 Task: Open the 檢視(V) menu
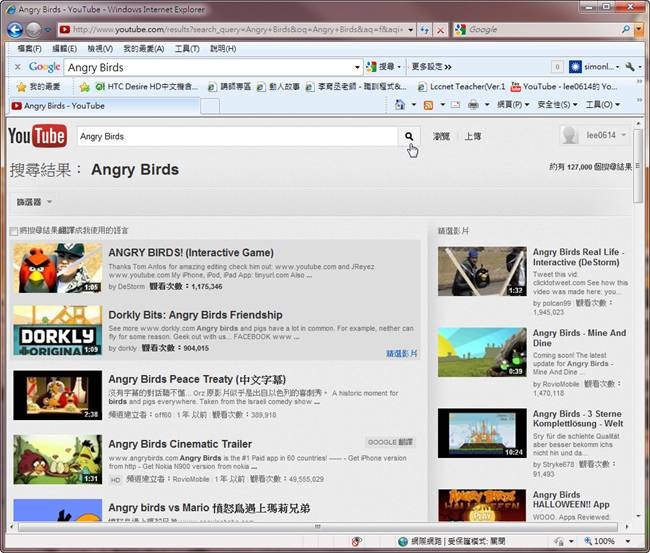[100, 49]
